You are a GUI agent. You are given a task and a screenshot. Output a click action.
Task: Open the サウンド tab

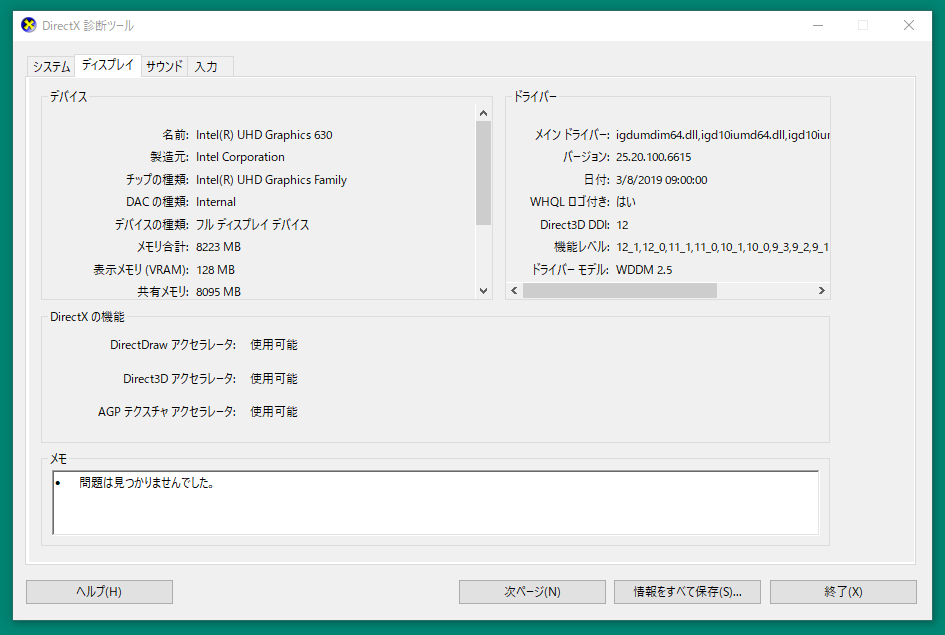pos(164,67)
